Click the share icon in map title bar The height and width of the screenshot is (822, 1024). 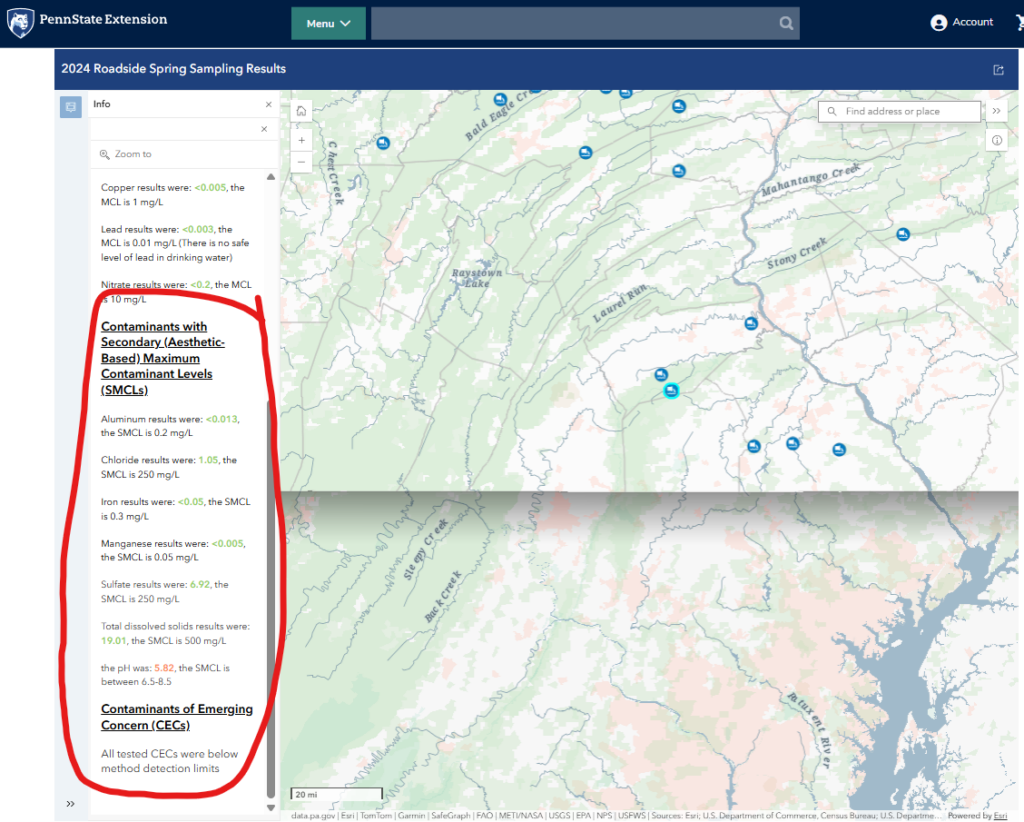pos(998,69)
